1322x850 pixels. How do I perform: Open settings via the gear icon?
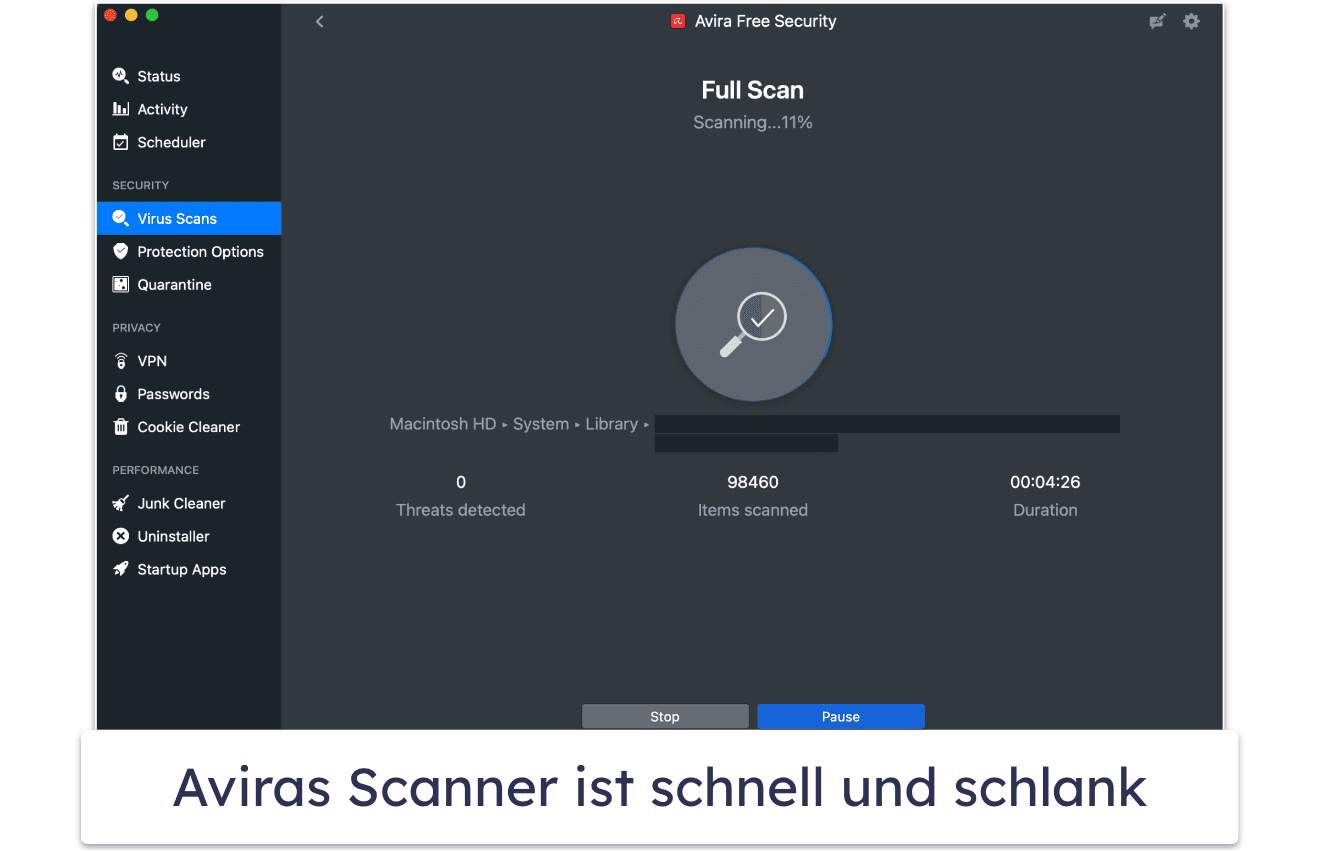(1191, 21)
